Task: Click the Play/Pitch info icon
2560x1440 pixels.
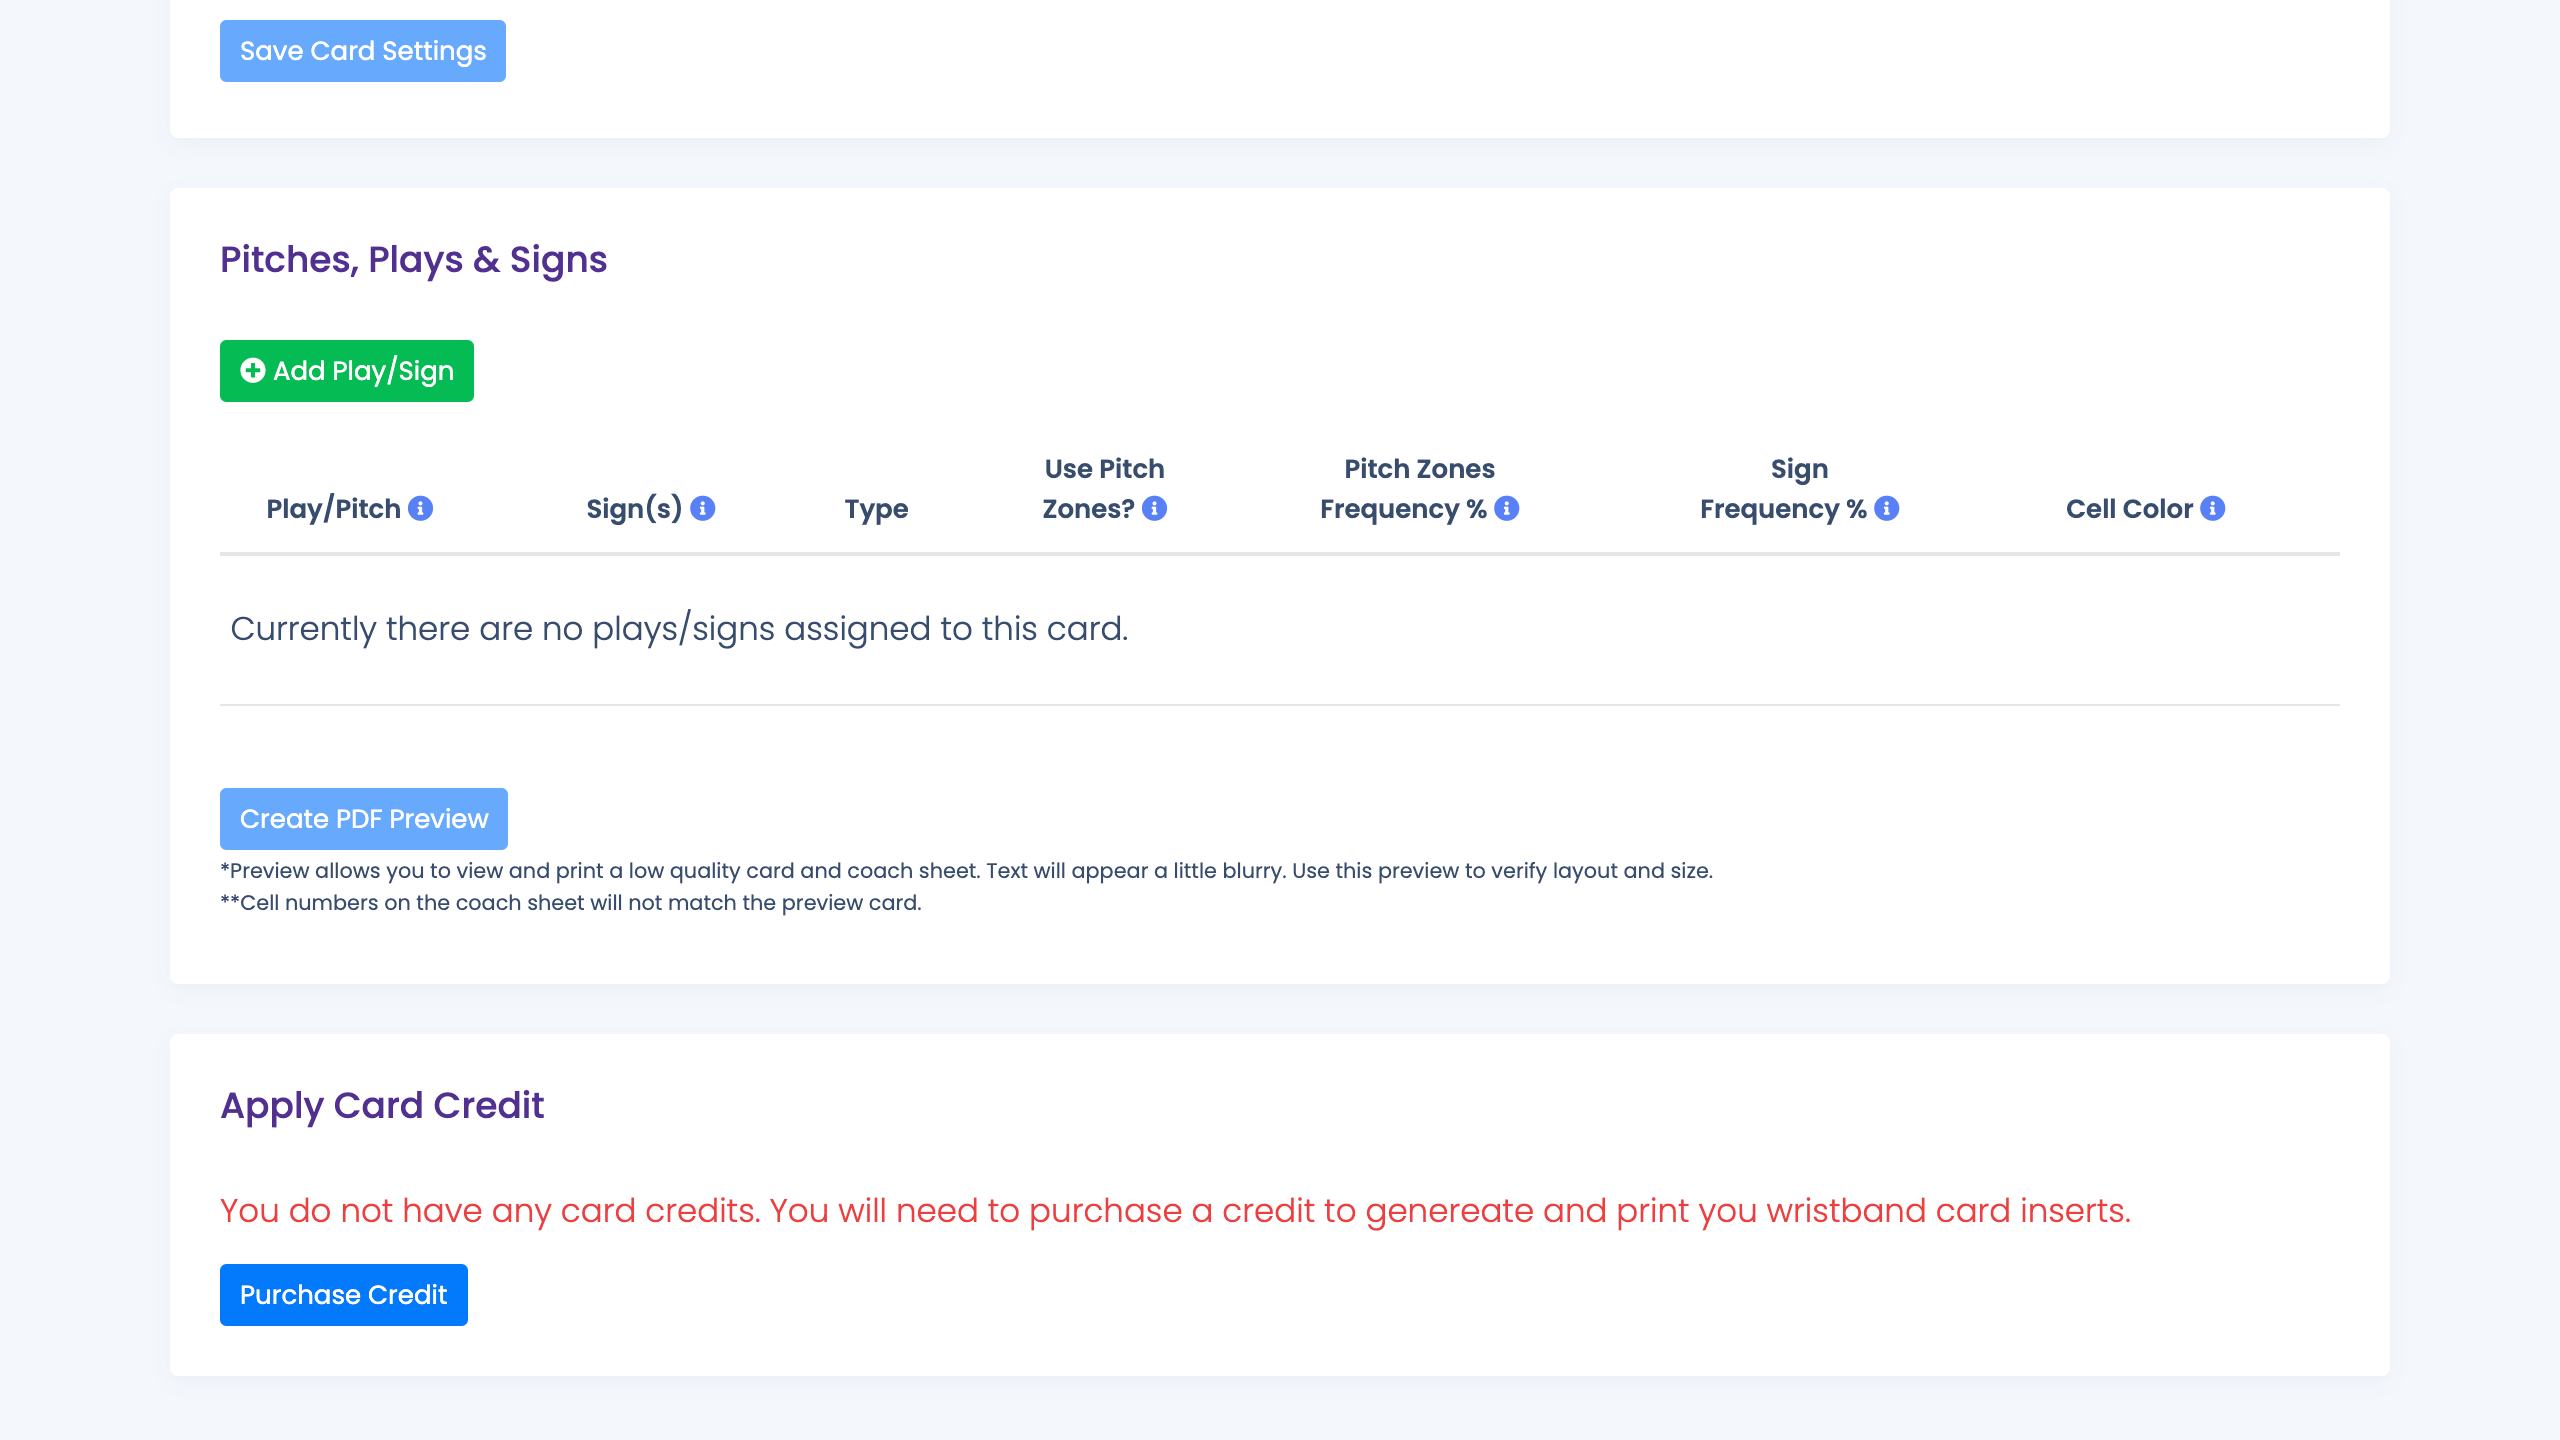Action: [x=421, y=509]
